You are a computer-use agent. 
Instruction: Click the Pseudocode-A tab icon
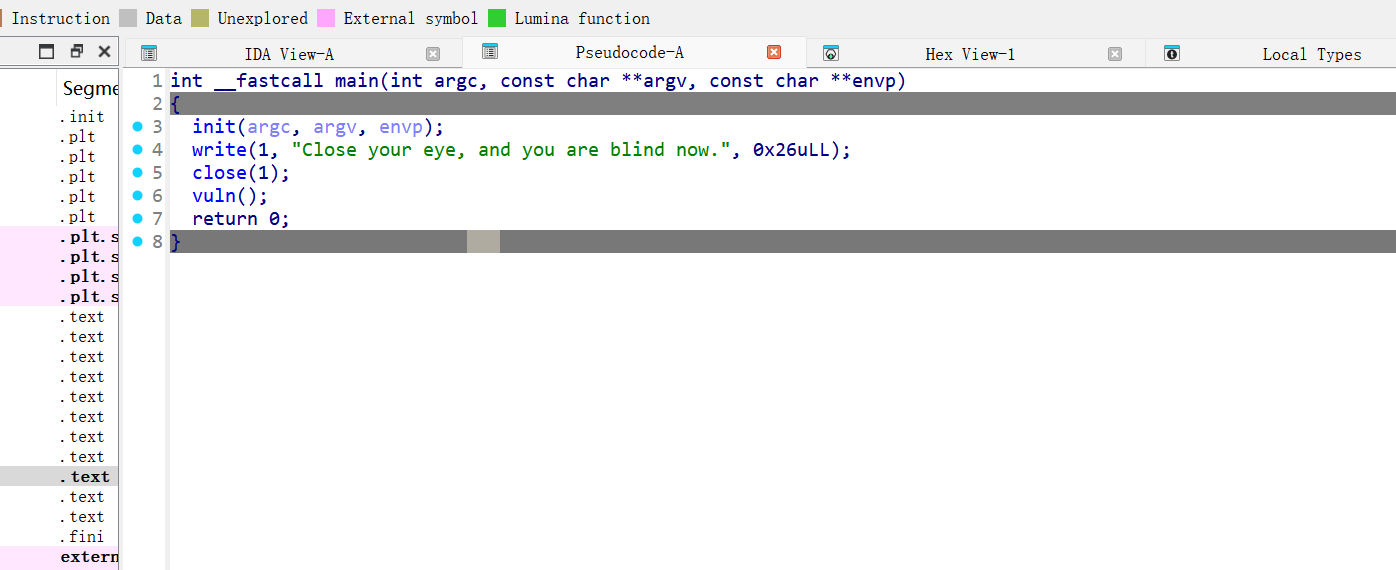pos(490,52)
